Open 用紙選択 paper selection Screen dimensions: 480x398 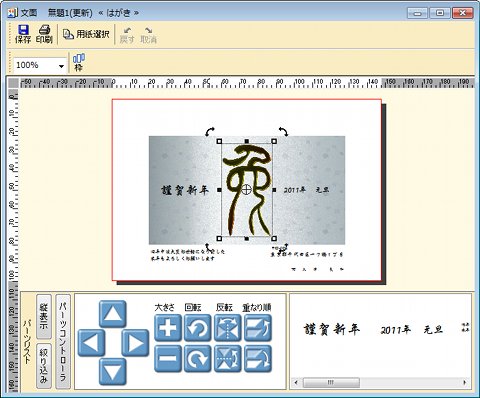[86, 34]
